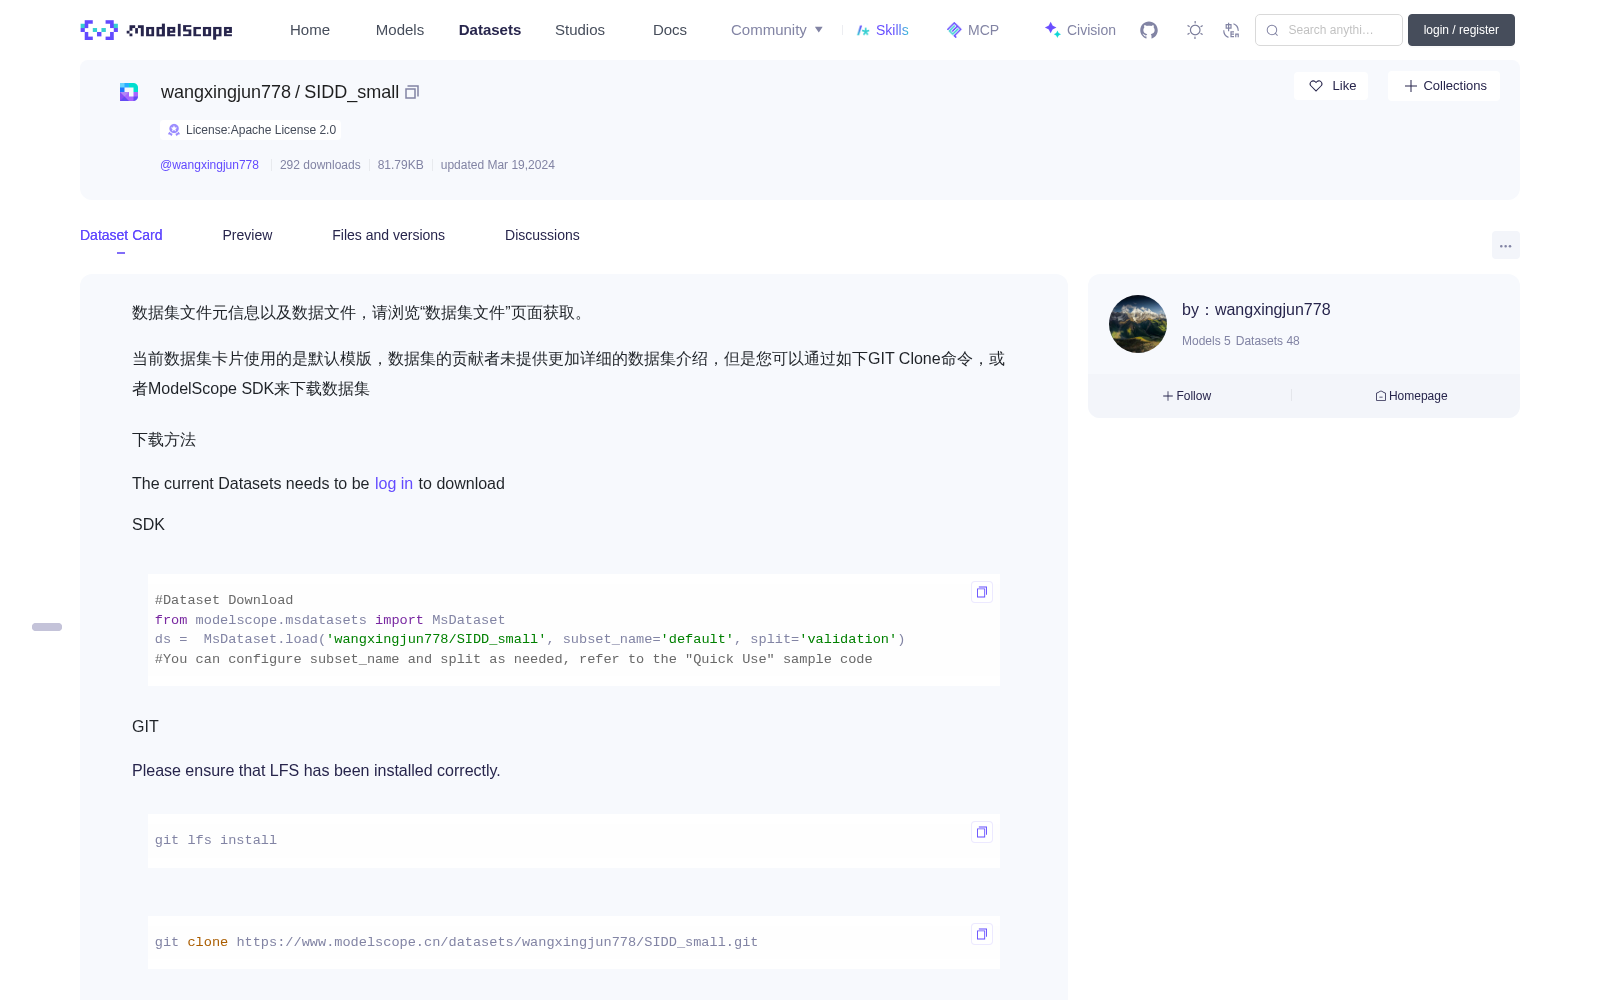The image size is (1600, 1000).
Task: Click the '81.79KB' size text
Action: pyautogui.click(x=400, y=165)
